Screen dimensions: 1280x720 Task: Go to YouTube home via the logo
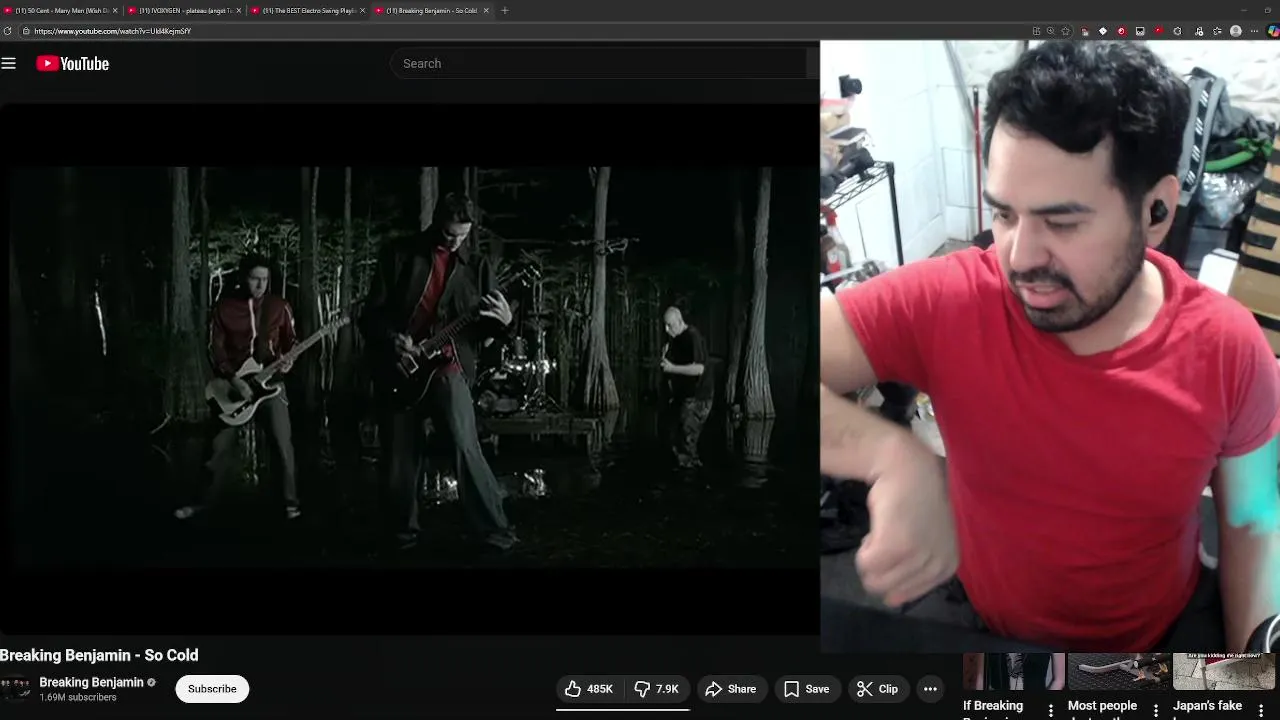[x=73, y=63]
